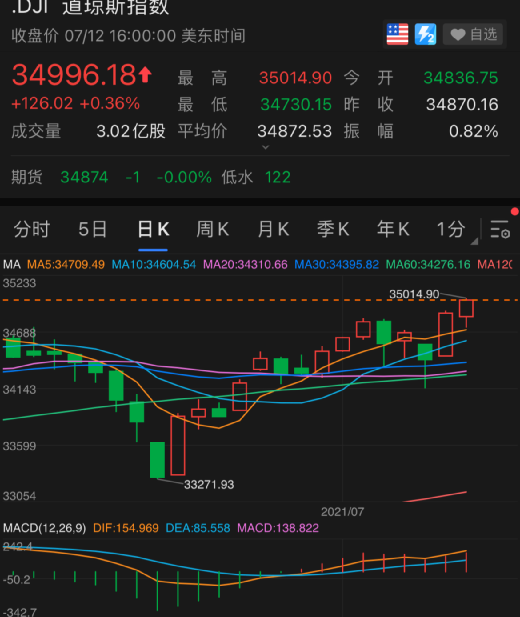The height and width of the screenshot is (617, 520).
Task: Tap MACD:138.822 value
Action: pyautogui.click(x=278, y=528)
